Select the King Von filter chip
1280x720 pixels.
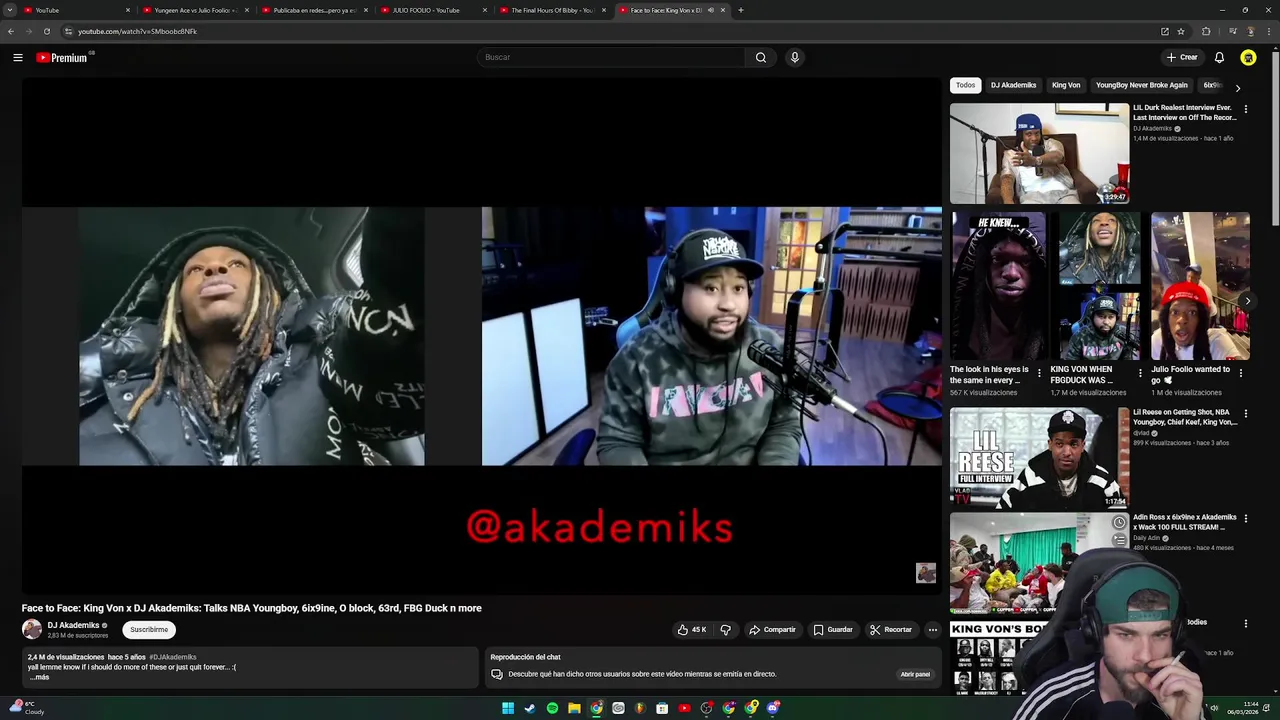pyautogui.click(x=1066, y=85)
